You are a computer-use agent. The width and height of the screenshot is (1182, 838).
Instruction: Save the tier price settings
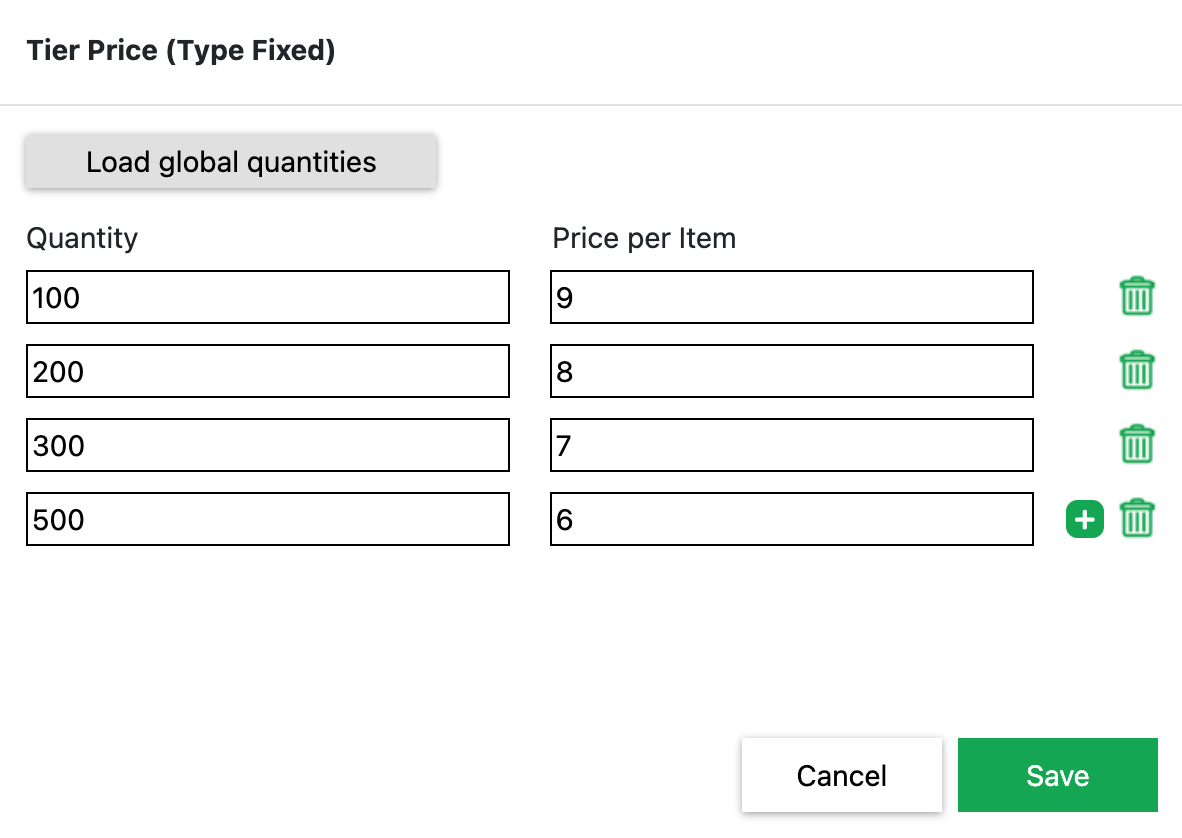(x=1057, y=775)
